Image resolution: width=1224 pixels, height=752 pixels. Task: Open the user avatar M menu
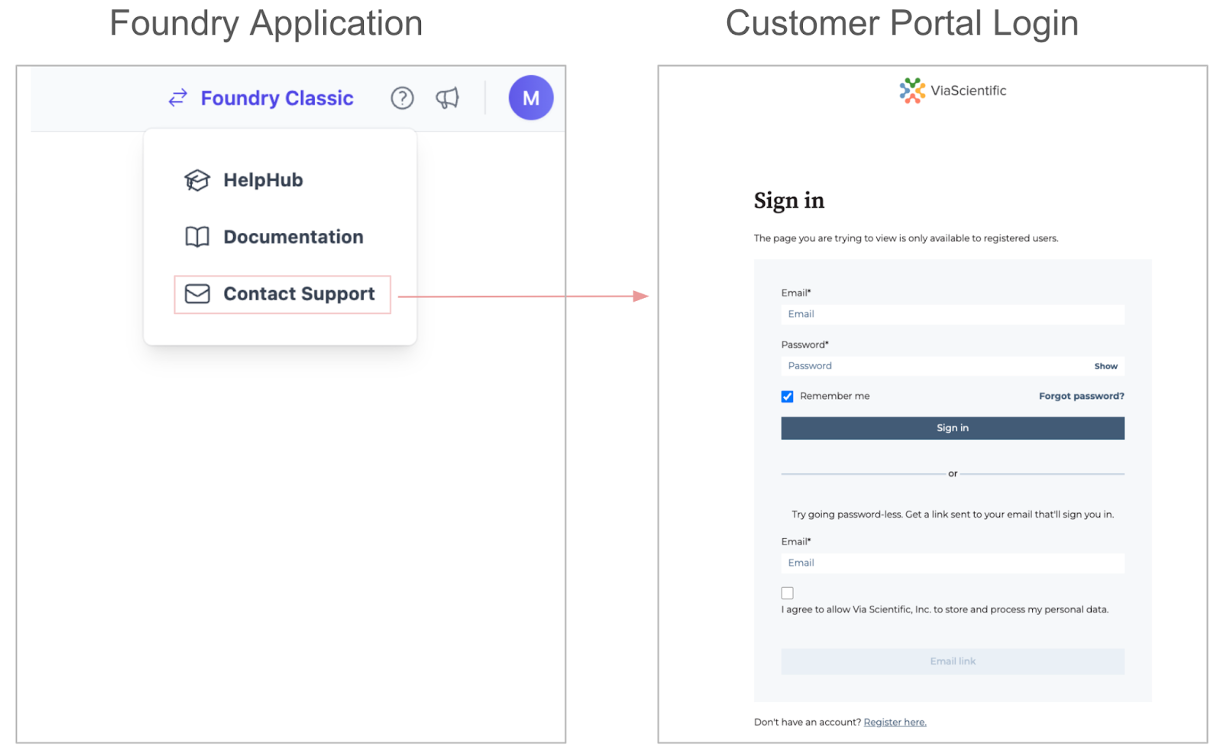click(531, 98)
